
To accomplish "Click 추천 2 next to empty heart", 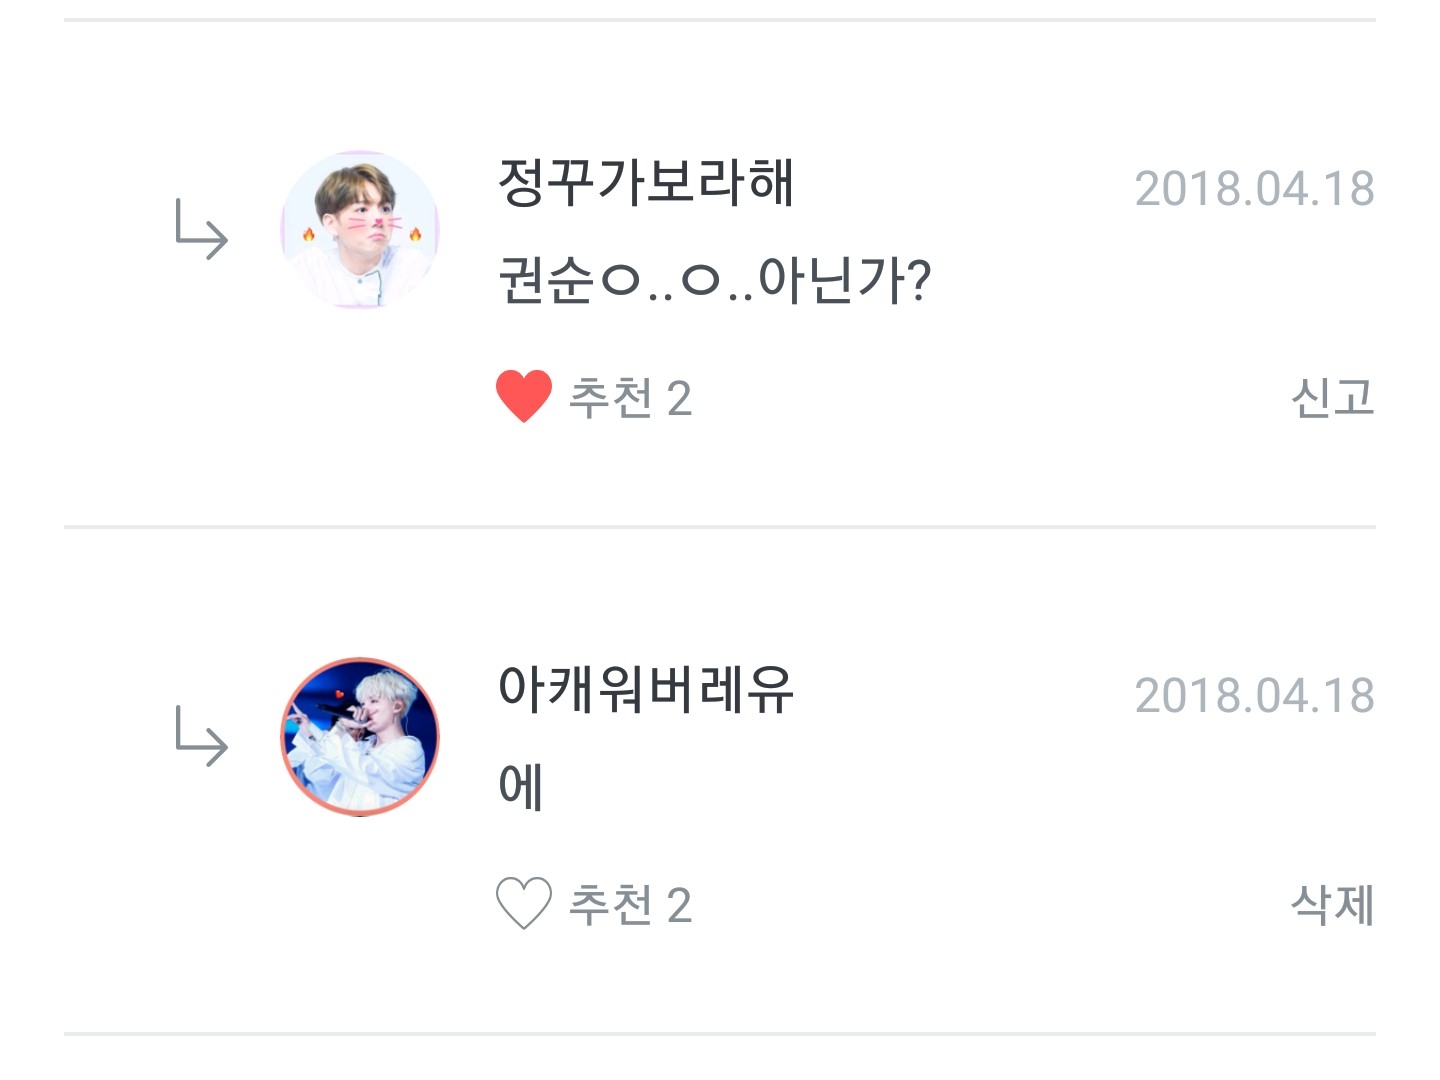I will pos(630,905).
